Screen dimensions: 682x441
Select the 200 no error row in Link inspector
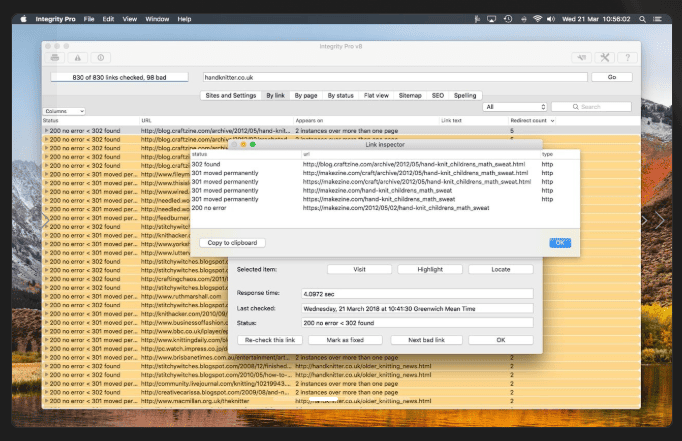385,208
